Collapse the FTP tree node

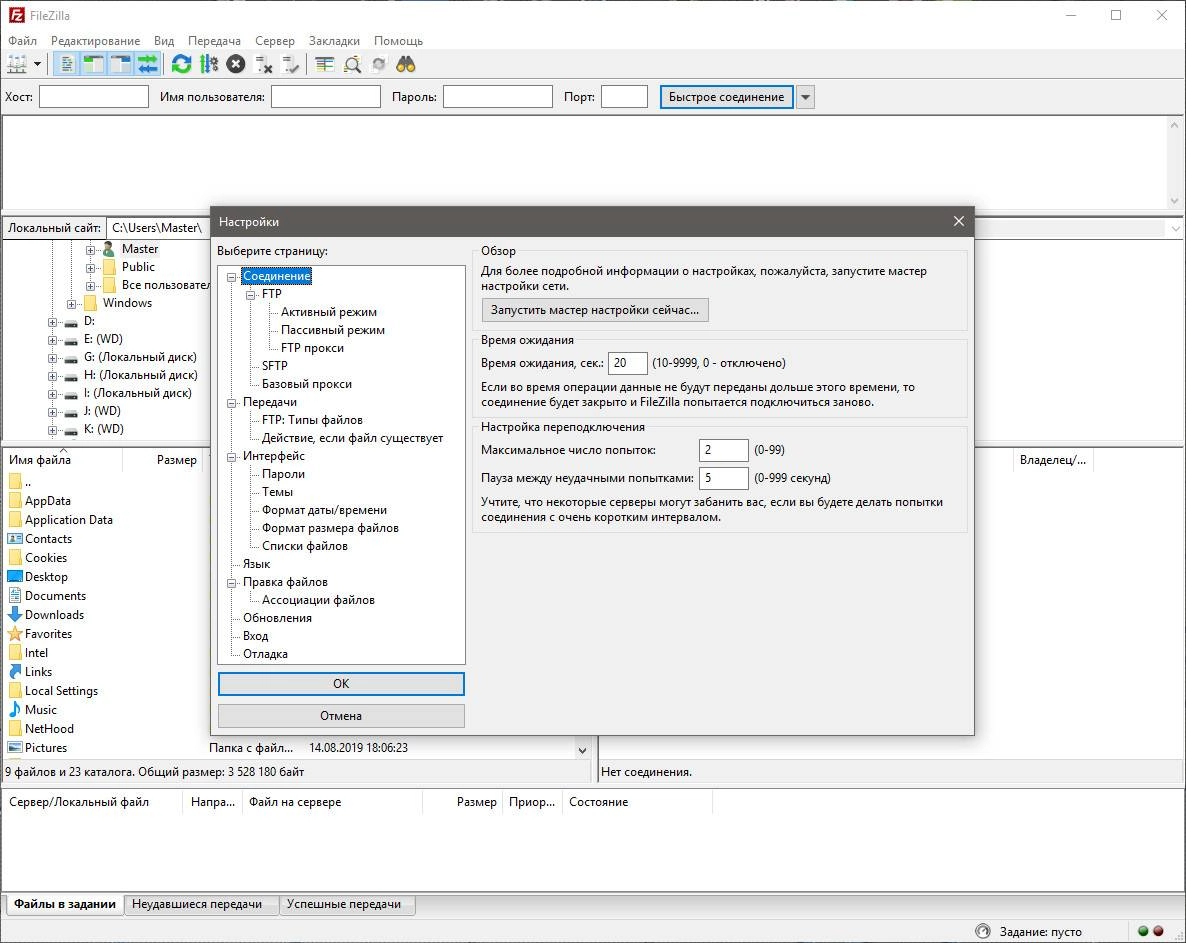click(x=250, y=295)
